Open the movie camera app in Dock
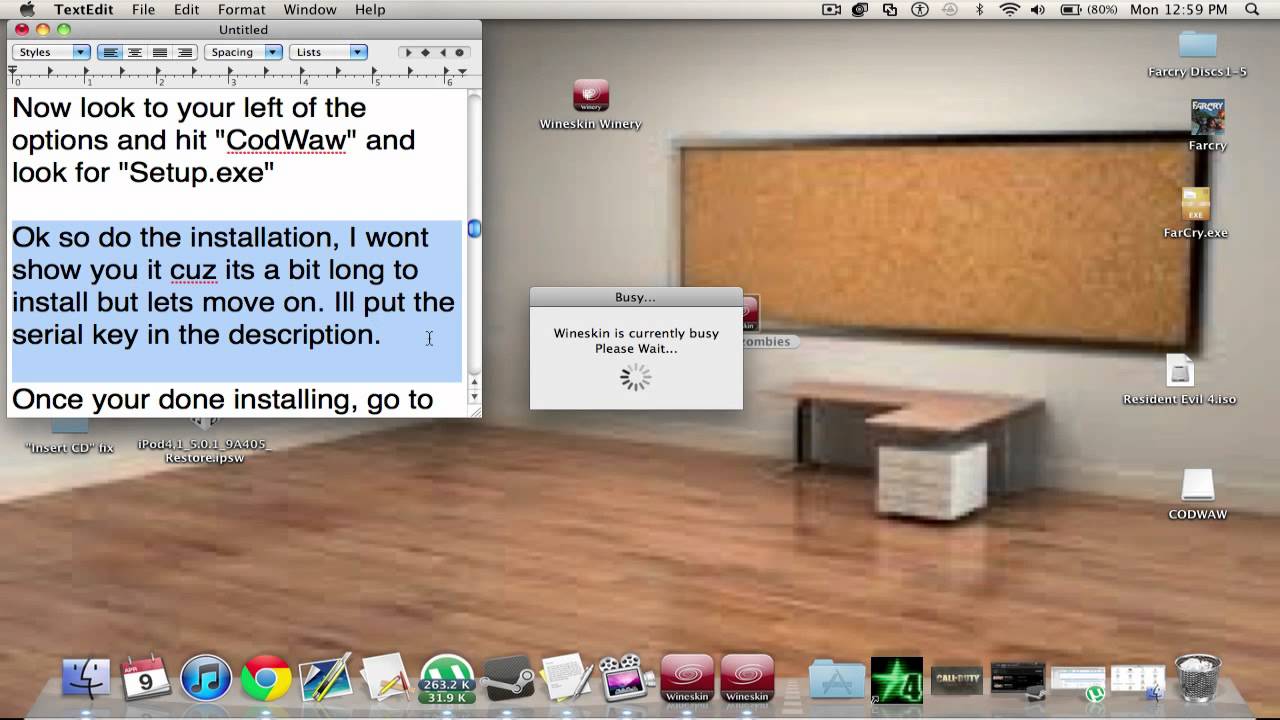This screenshot has width=1280, height=720. (x=627, y=678)
